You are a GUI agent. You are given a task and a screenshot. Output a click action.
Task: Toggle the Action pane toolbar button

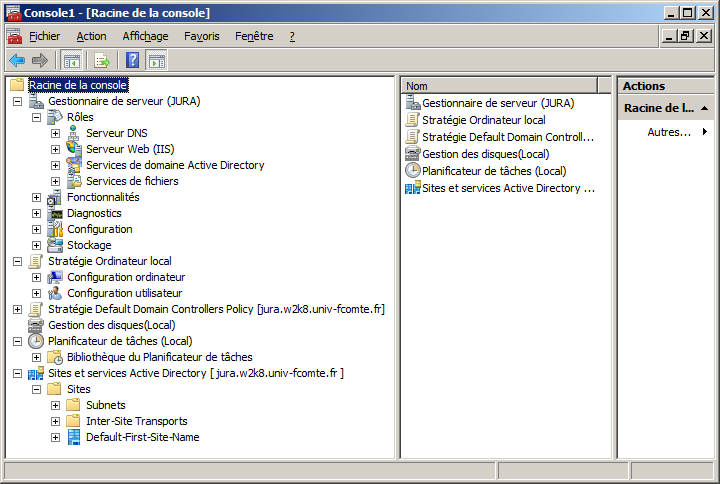[156, 60]
